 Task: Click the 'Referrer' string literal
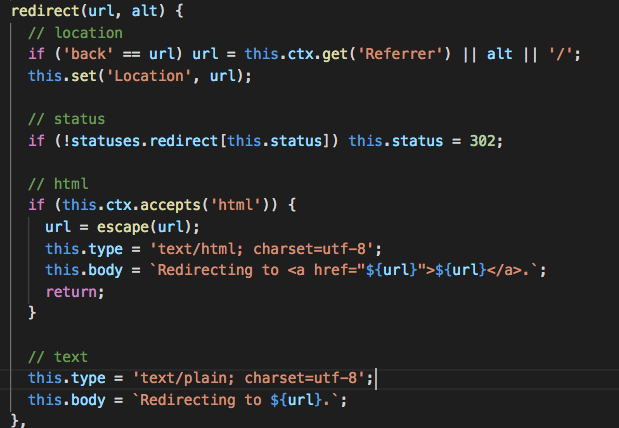[400, 54]
